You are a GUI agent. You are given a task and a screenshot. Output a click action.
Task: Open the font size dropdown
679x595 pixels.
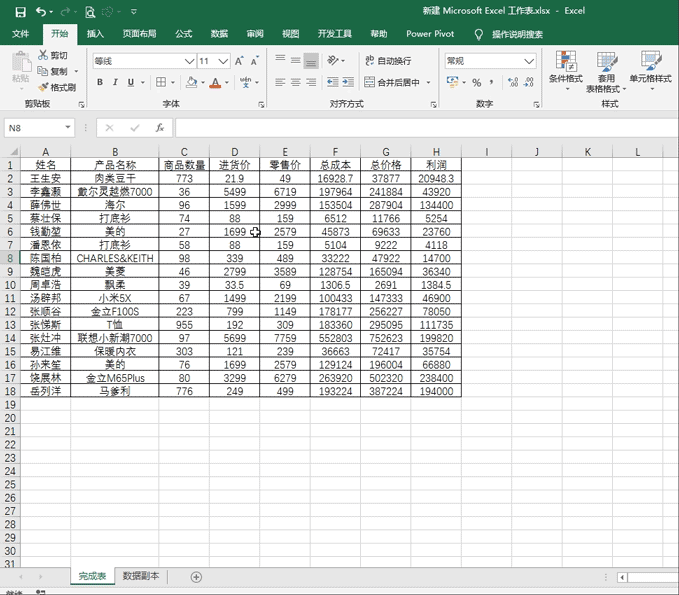[223, 61]
